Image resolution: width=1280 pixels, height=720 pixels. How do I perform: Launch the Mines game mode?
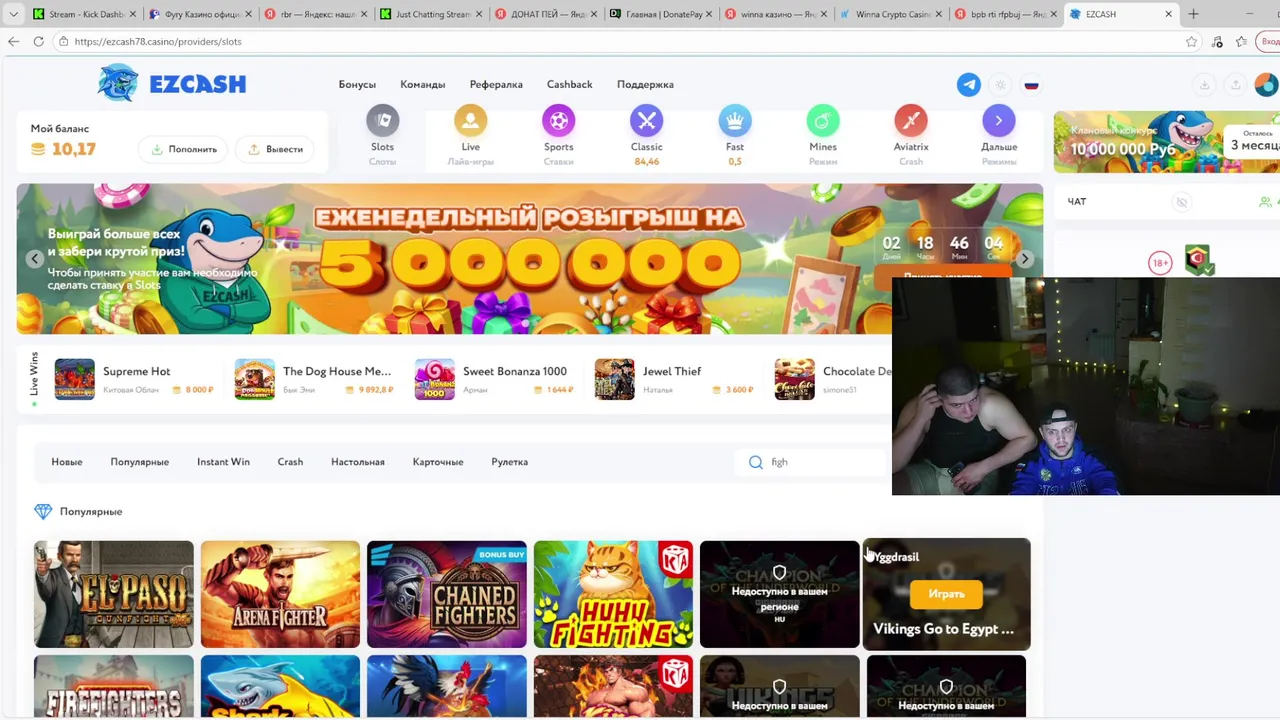click(823, 135)
